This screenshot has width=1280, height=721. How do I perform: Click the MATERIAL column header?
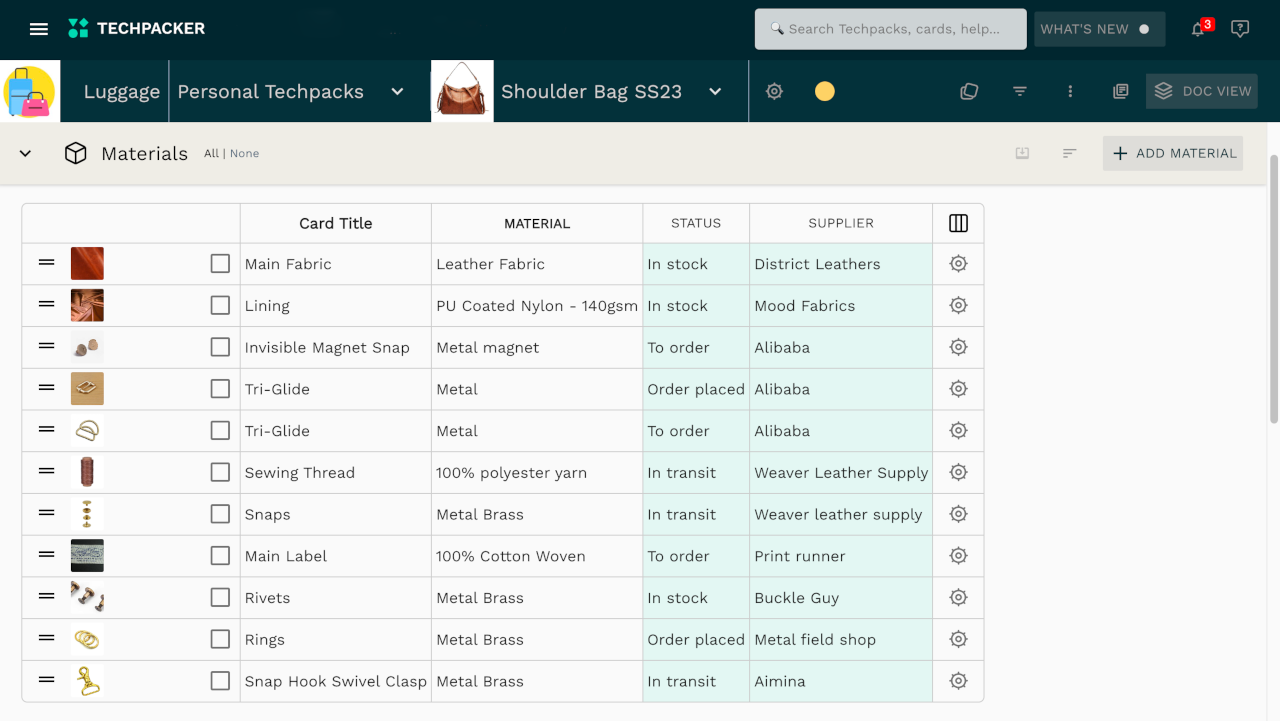point(537,223)
